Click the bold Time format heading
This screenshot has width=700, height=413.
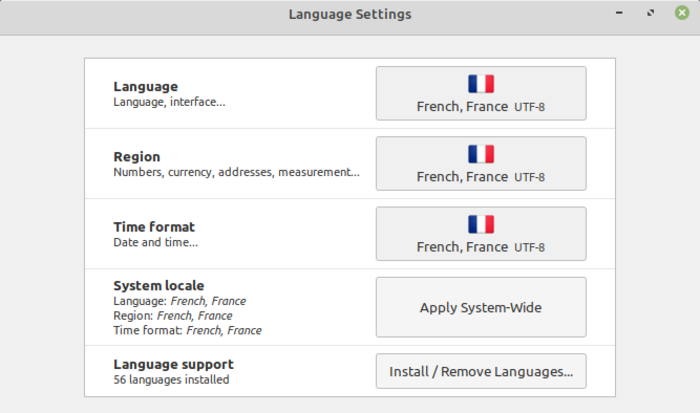coord(154,227)
